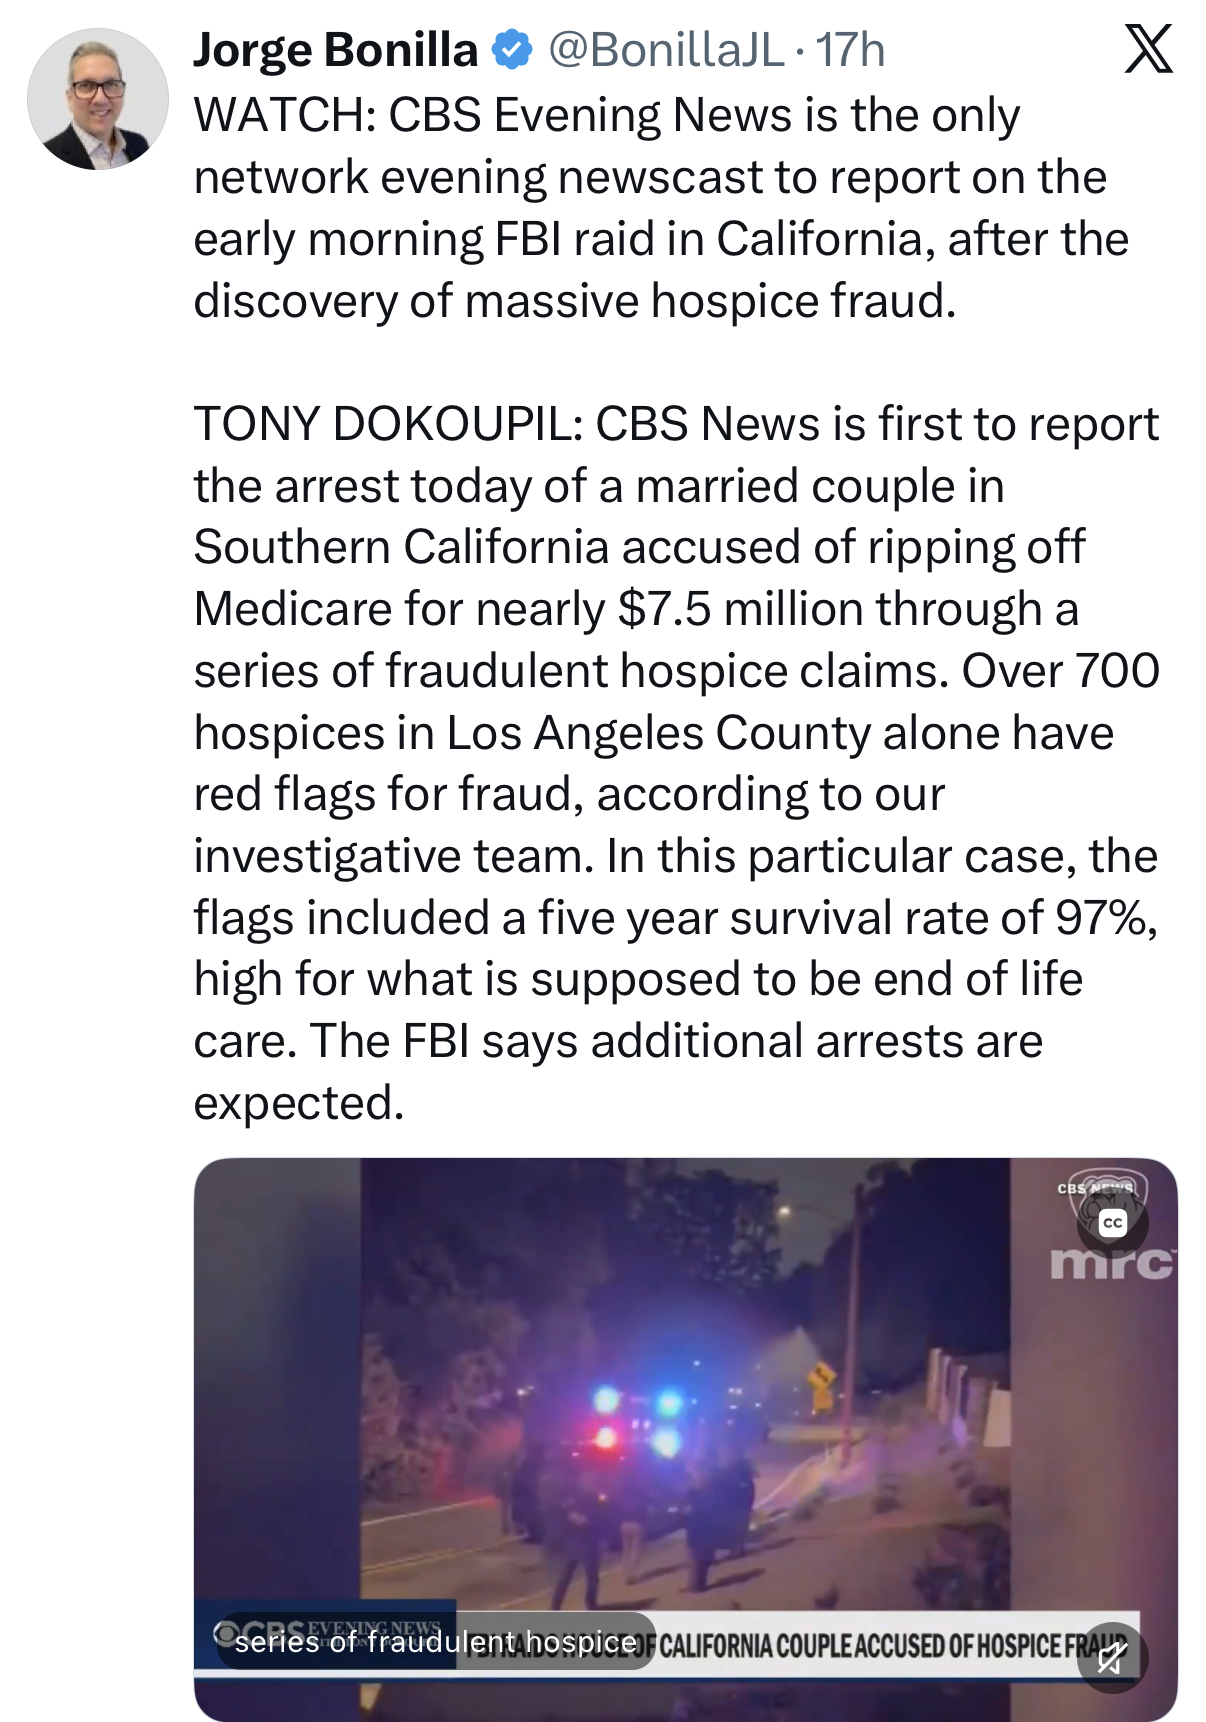Click the mrc watermark on the video
This screenshot has width=1206, height=1722.
point(1112,1264)
